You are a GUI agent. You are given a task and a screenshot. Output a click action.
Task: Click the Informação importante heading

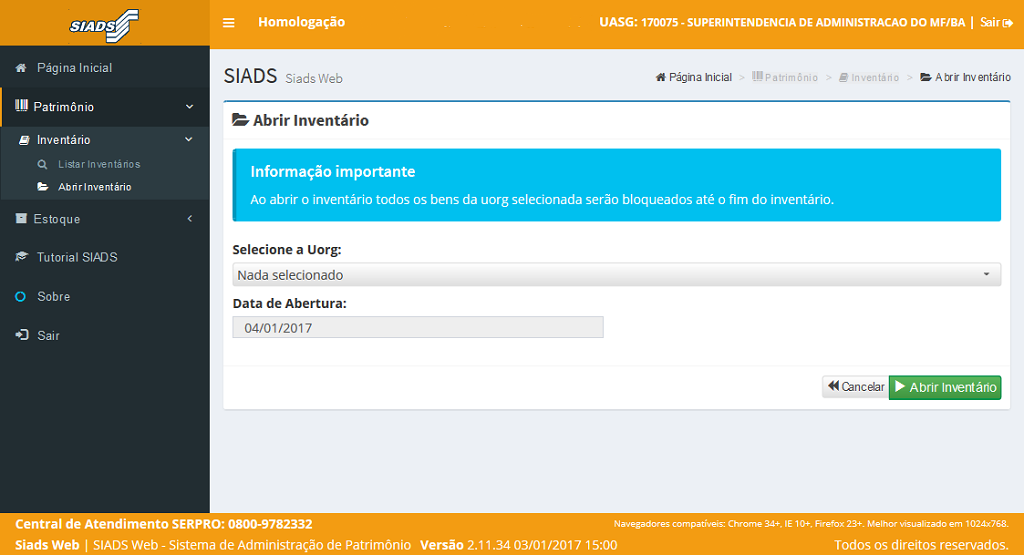pyautogui.click(x=332, y=171)
